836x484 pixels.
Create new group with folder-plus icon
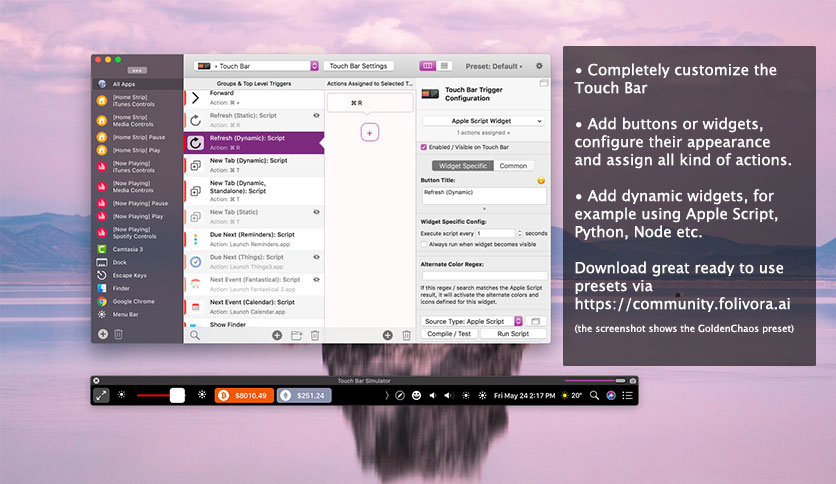(296, 335)
